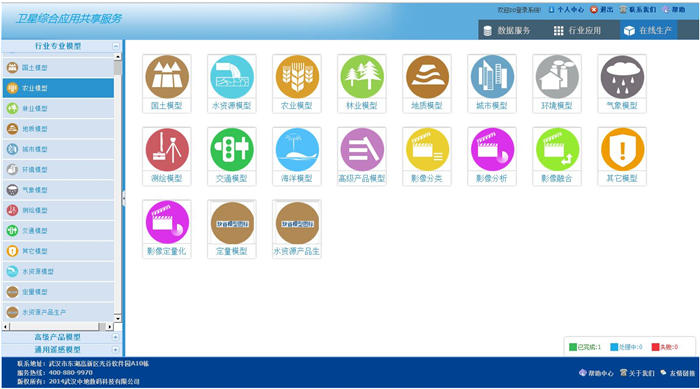Open the 影像分析 magenta icon
700x389 pixels.
point(492,156)
